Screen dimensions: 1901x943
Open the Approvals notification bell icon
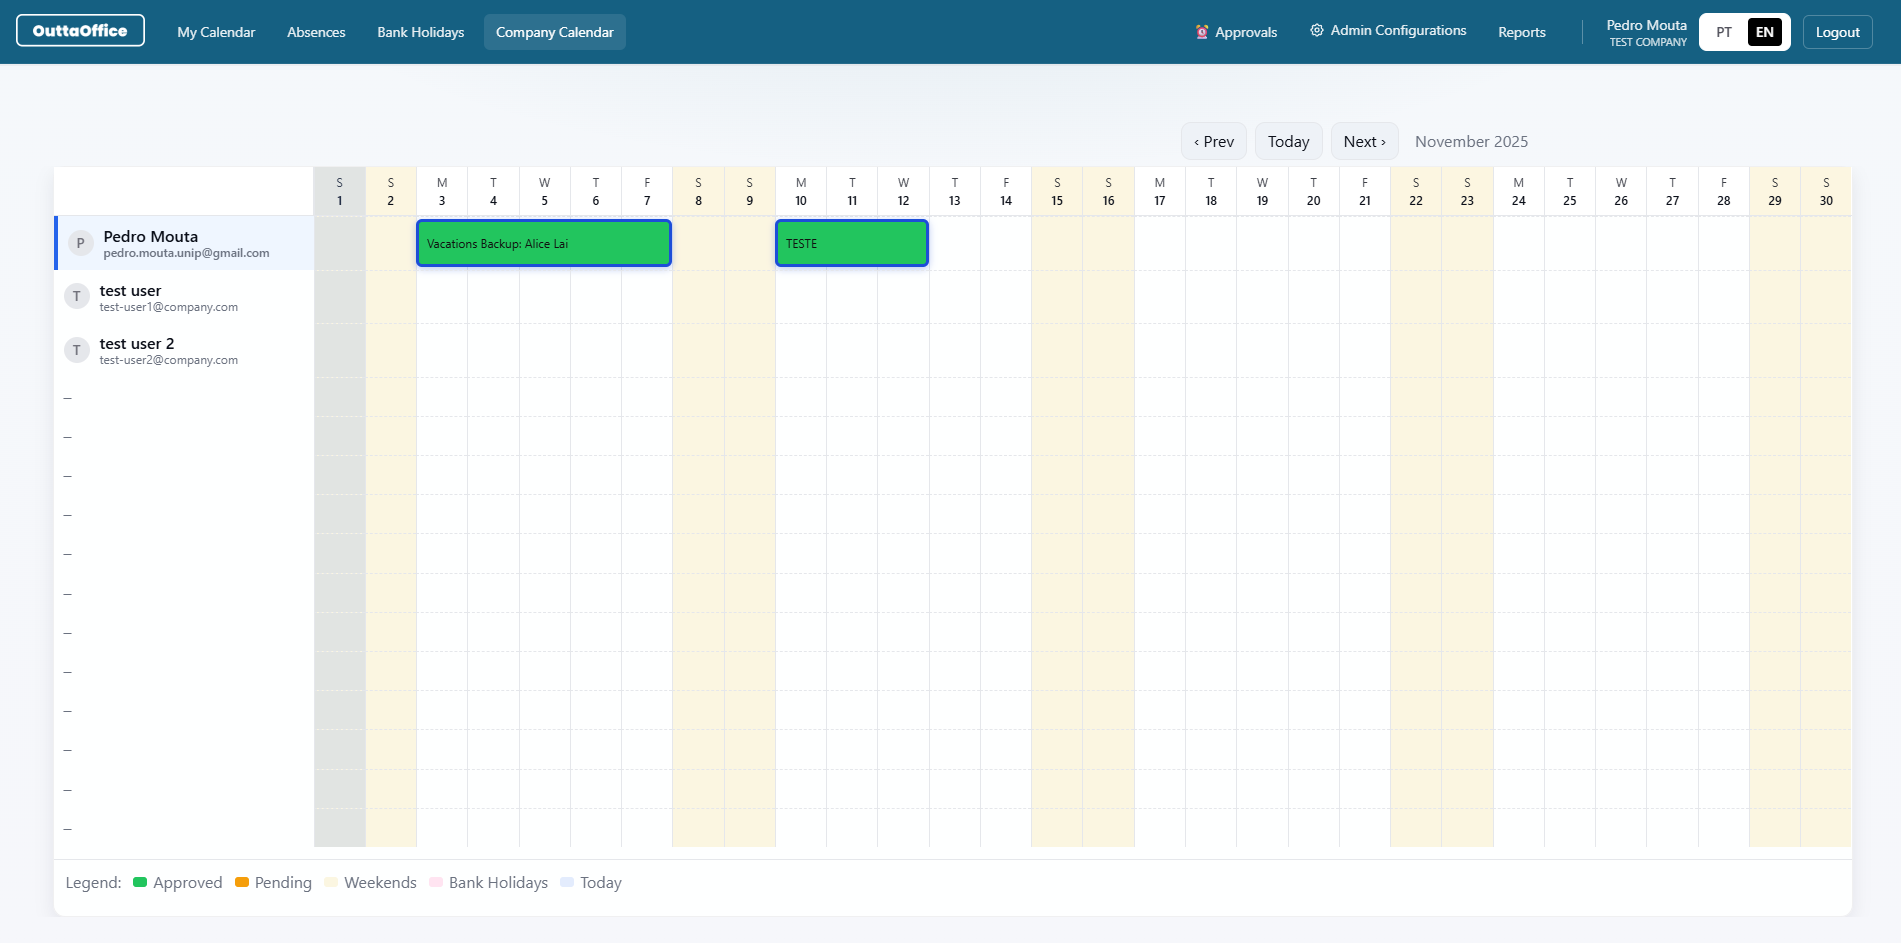click(x=1199, y=31)
